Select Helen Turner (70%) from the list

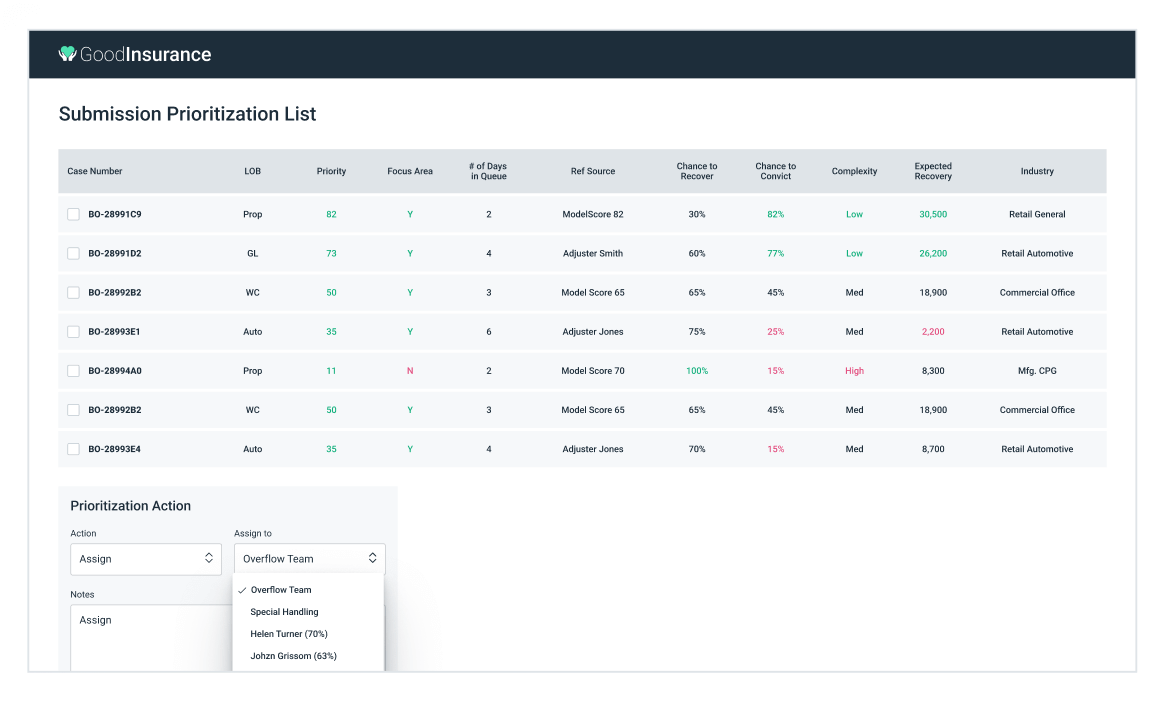[289, 633]
